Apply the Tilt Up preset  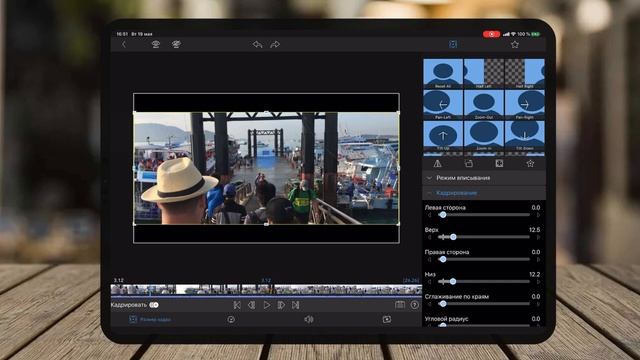[443, 136]
